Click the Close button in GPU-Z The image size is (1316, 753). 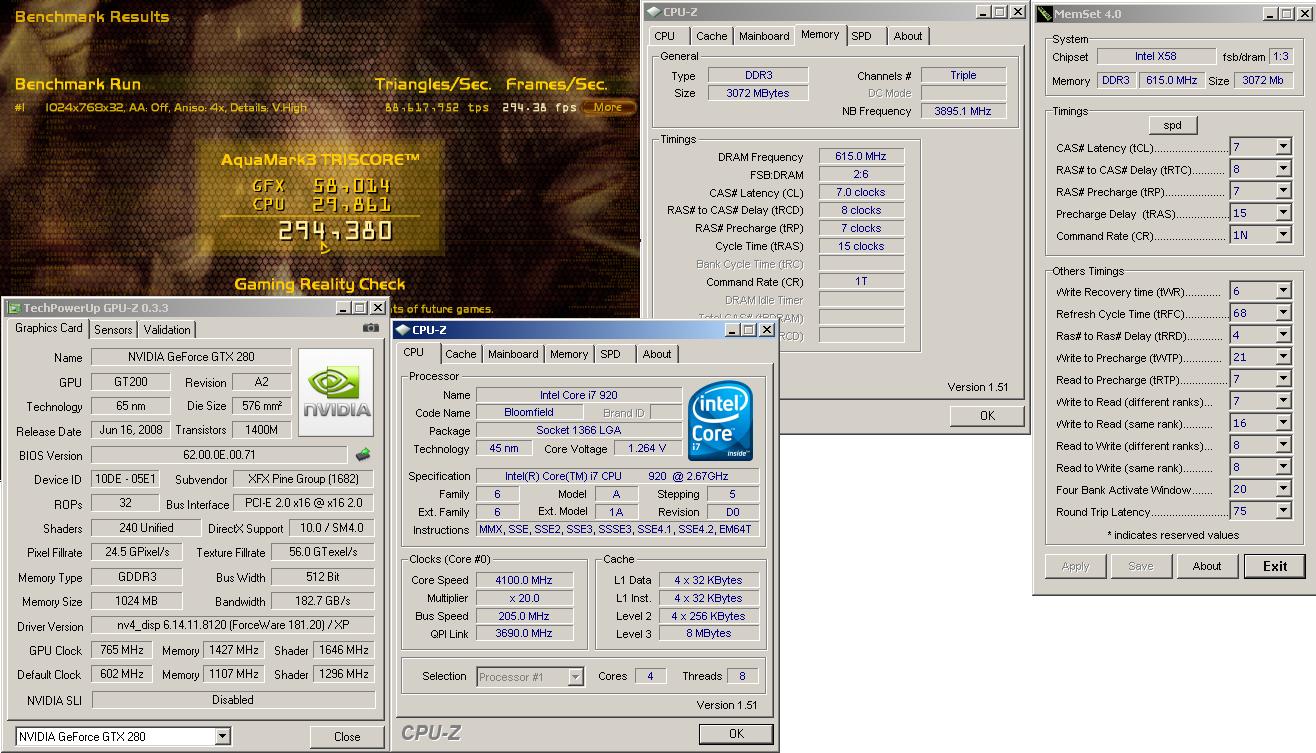click(347, 737)
